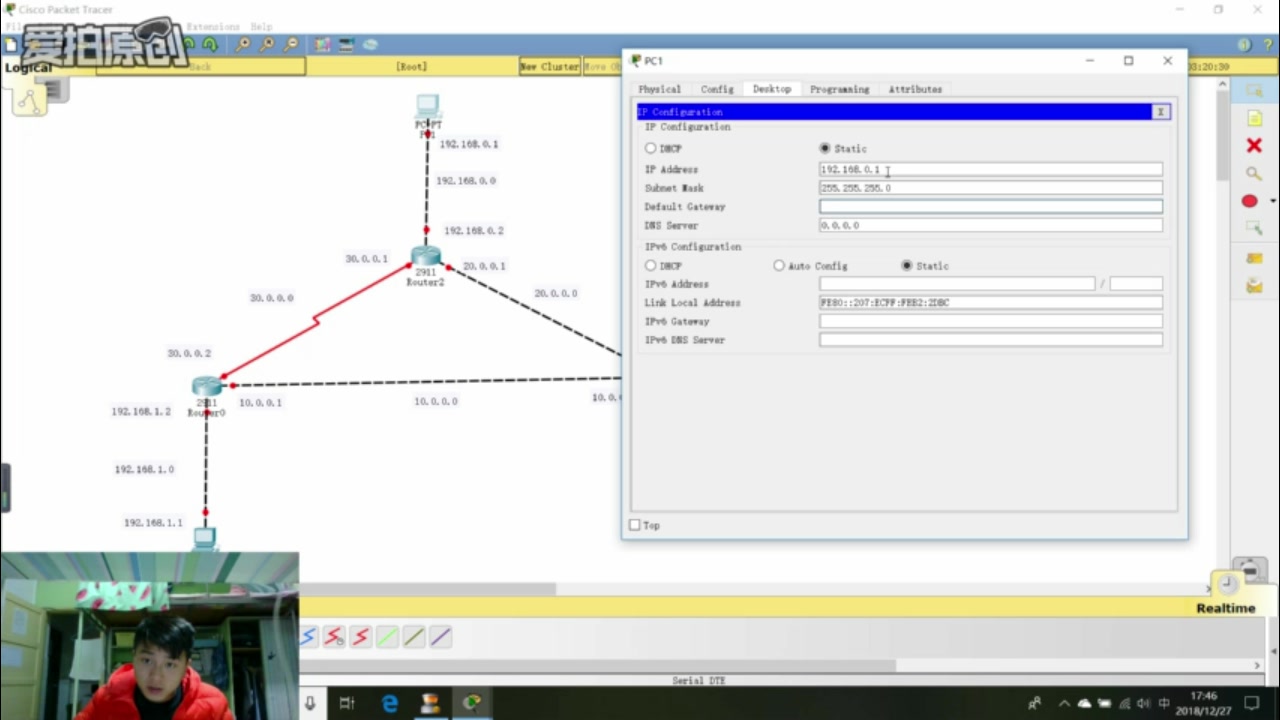This screenshot has height=720, width=1280.
Task: Click the zoom out magnifier icon
Action: [291, 45]
